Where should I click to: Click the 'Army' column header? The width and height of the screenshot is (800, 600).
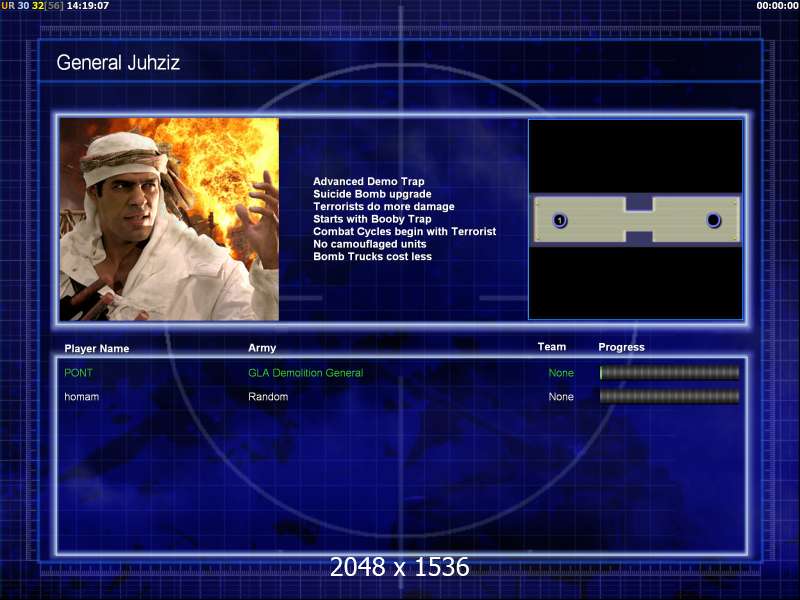(262, 348)
